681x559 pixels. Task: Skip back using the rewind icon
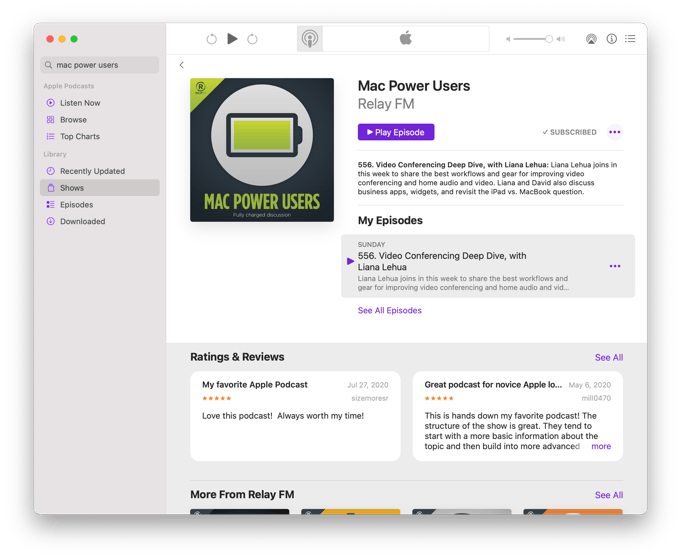(x=212, y=39)
